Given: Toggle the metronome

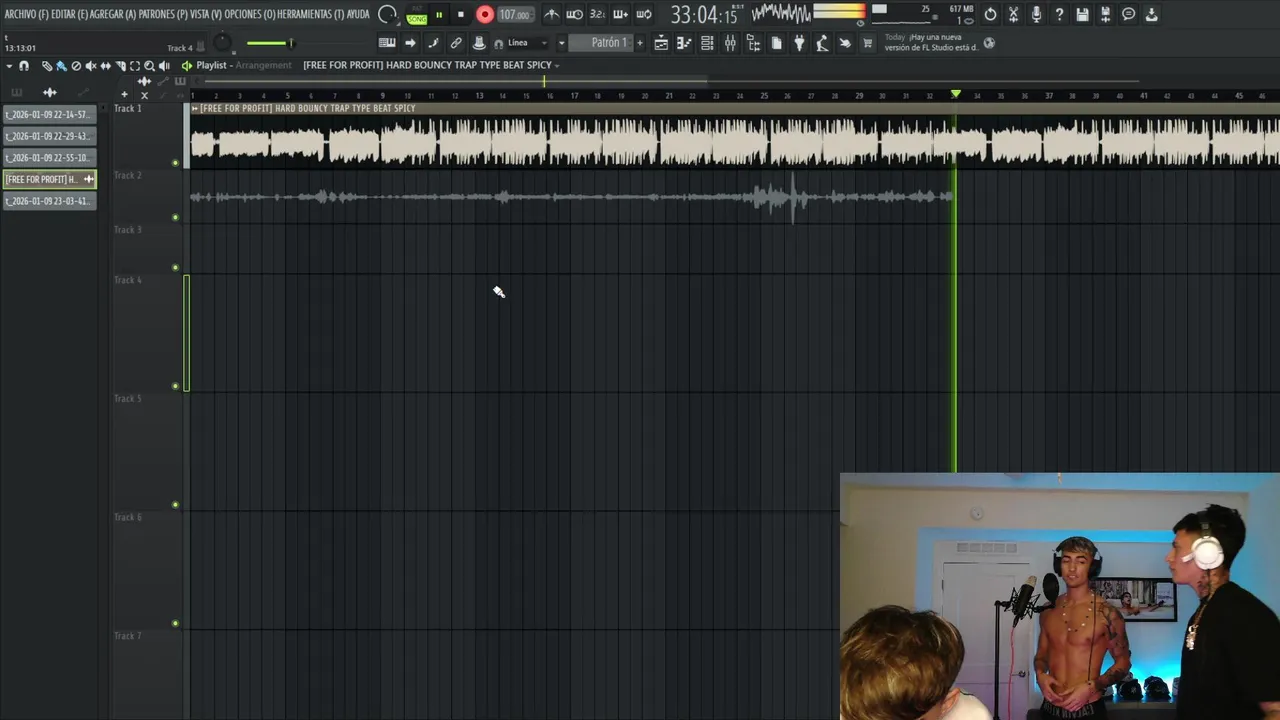Looking at the screenshot, I should pos(551,15).
